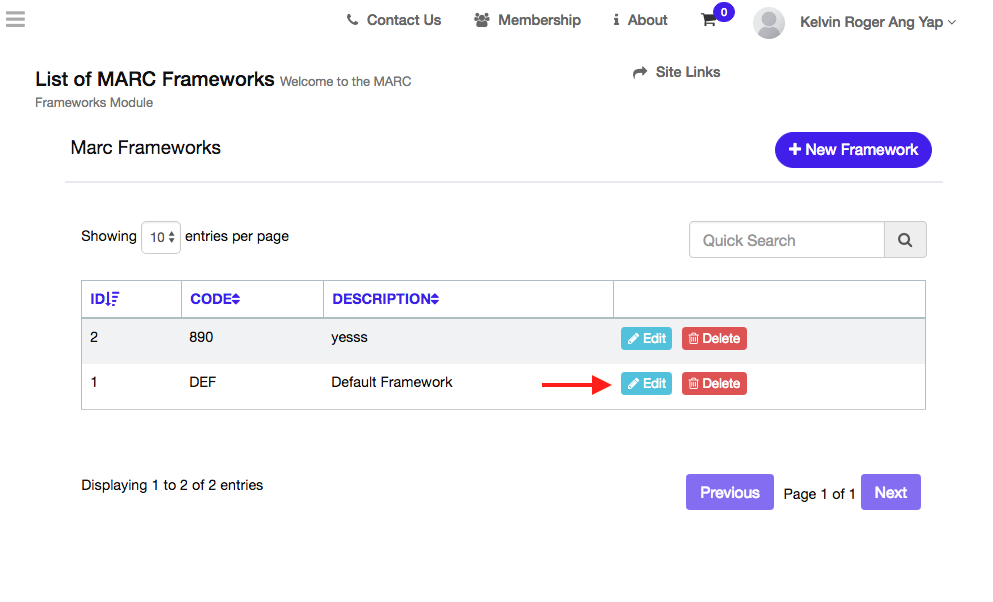Open the shopping cart icon

coord(709,20)
